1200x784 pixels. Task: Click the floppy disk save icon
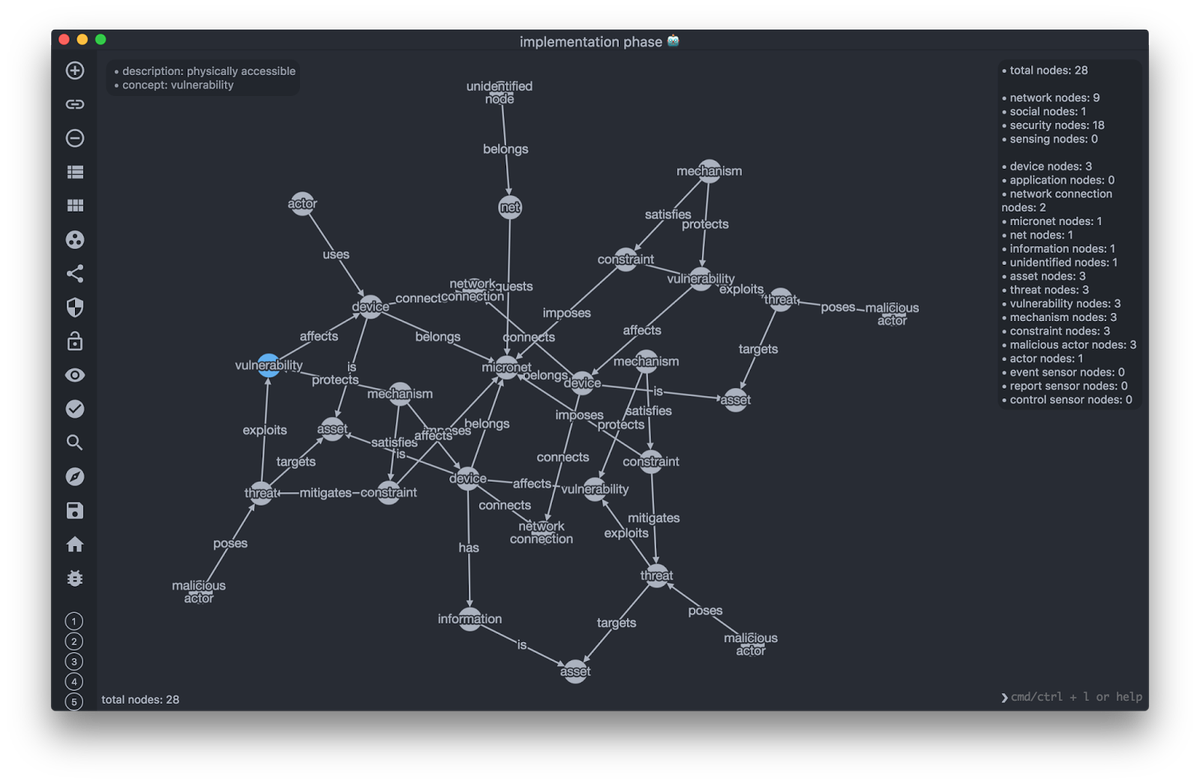click(x=75, y=510)
